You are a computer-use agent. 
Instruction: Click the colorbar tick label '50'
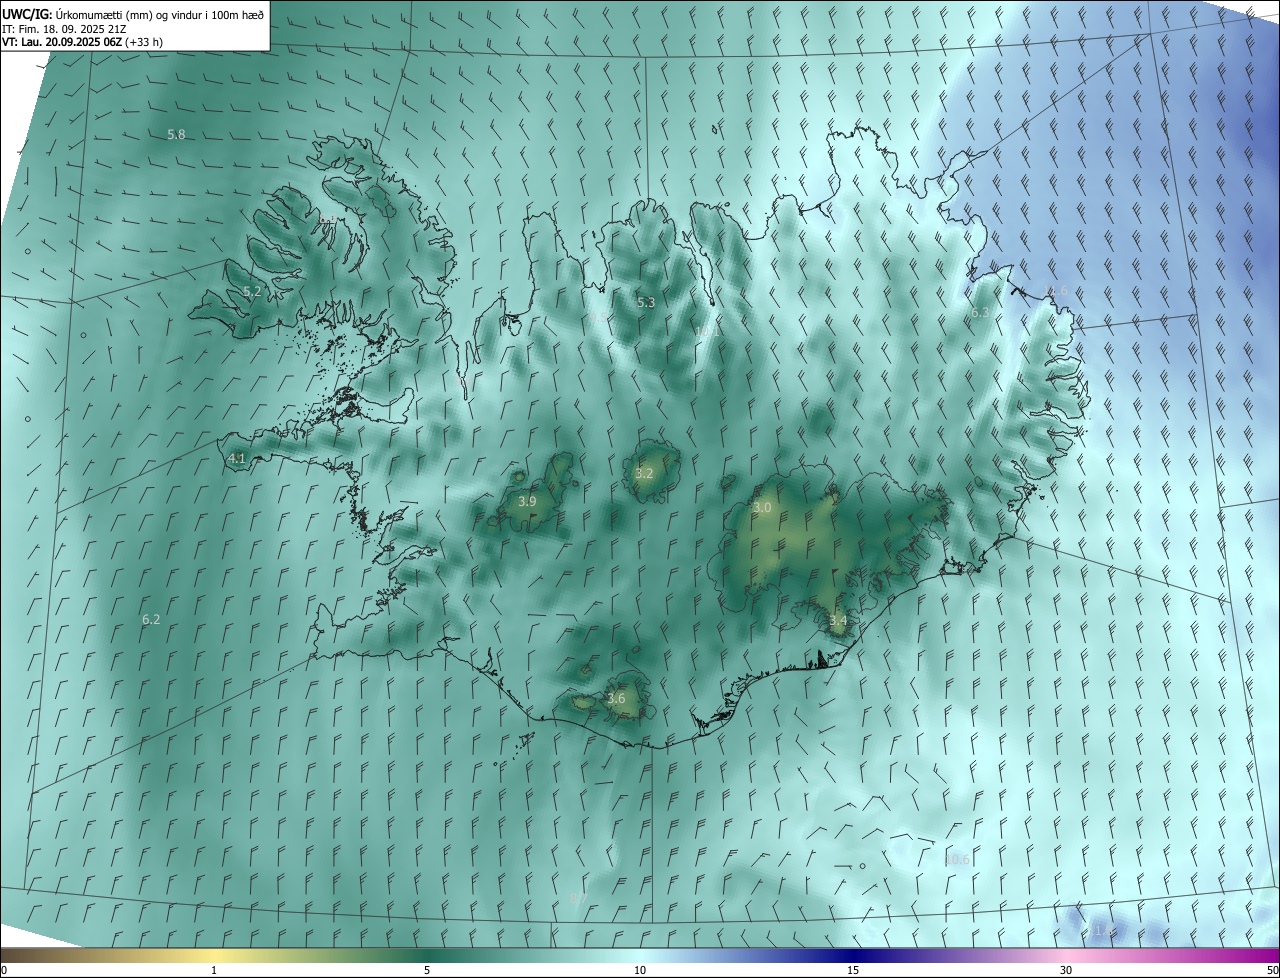[x=1272, y=970]
